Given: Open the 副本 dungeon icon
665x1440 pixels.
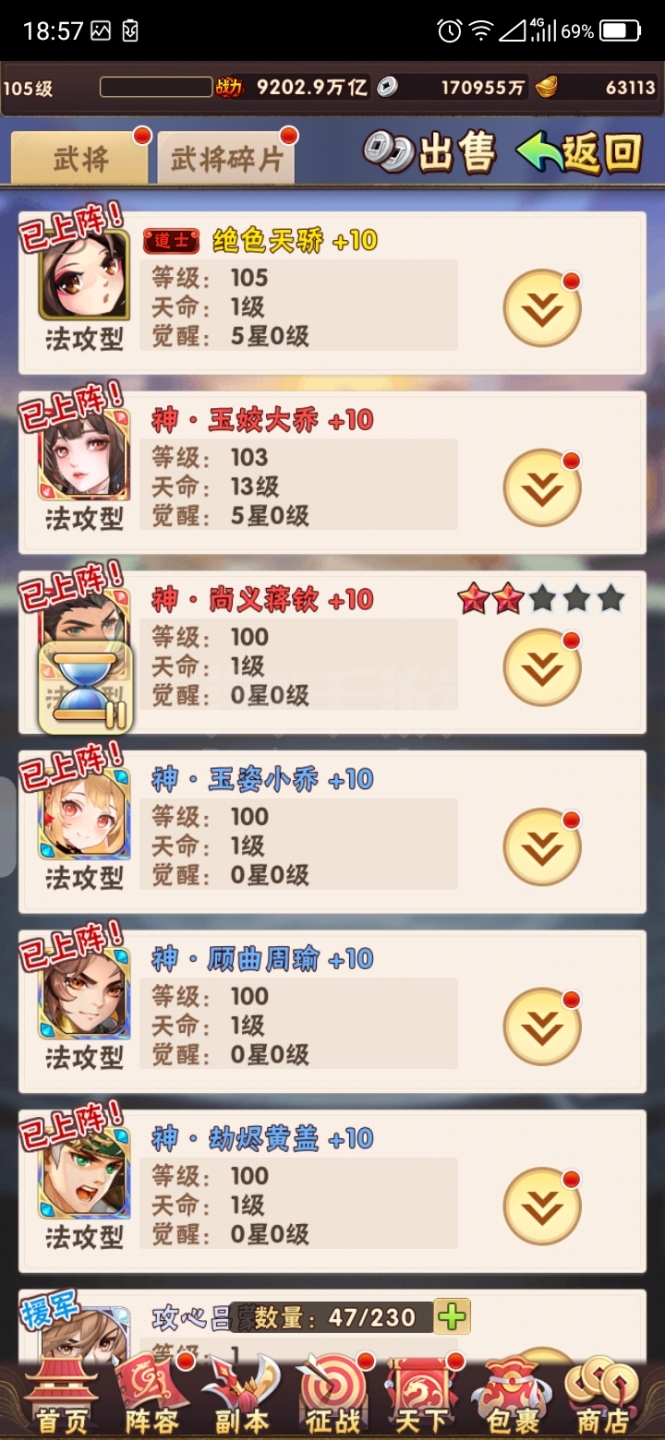Looking at the screenshot, I should (240, 1397).
